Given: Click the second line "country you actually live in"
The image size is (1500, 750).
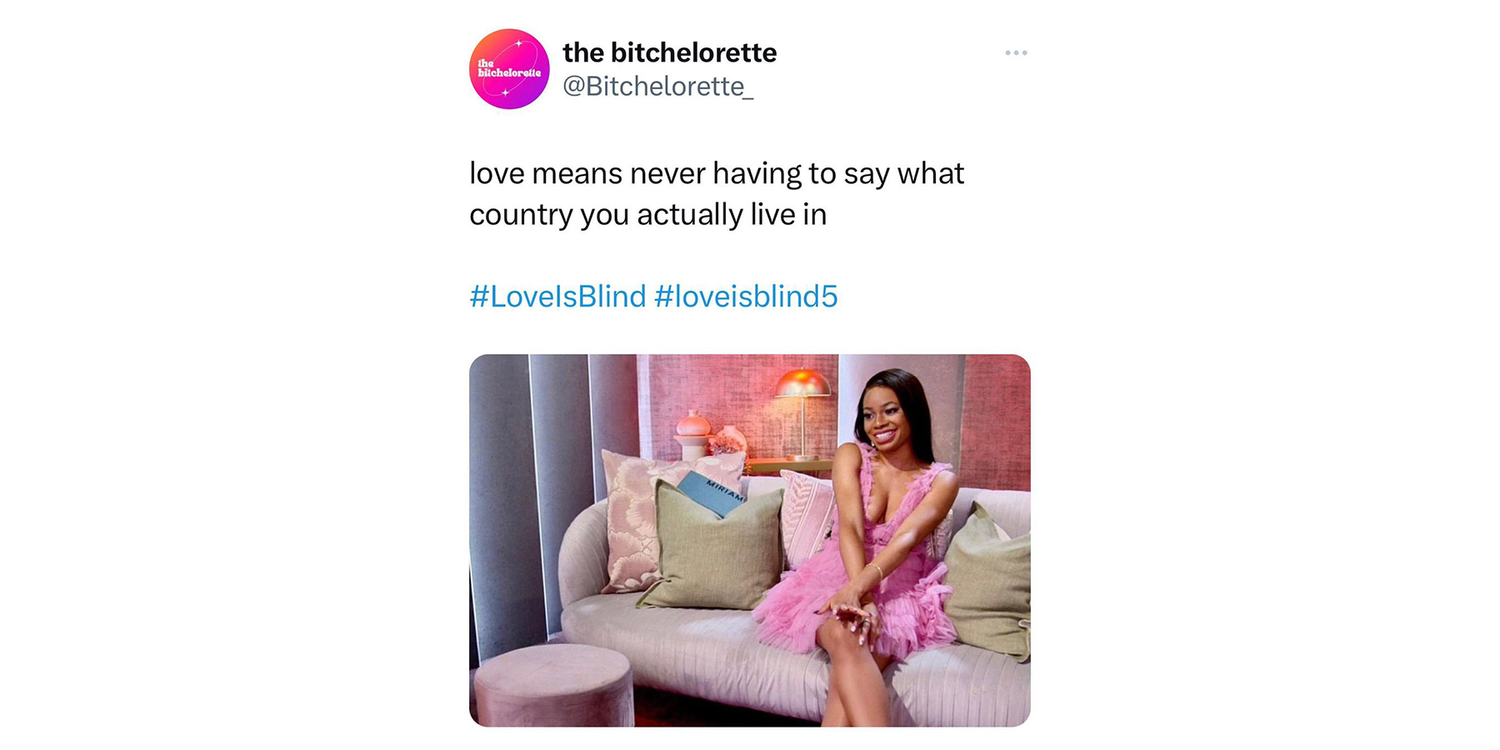Looking at the screenshot, I should click(x=648, y=214).
